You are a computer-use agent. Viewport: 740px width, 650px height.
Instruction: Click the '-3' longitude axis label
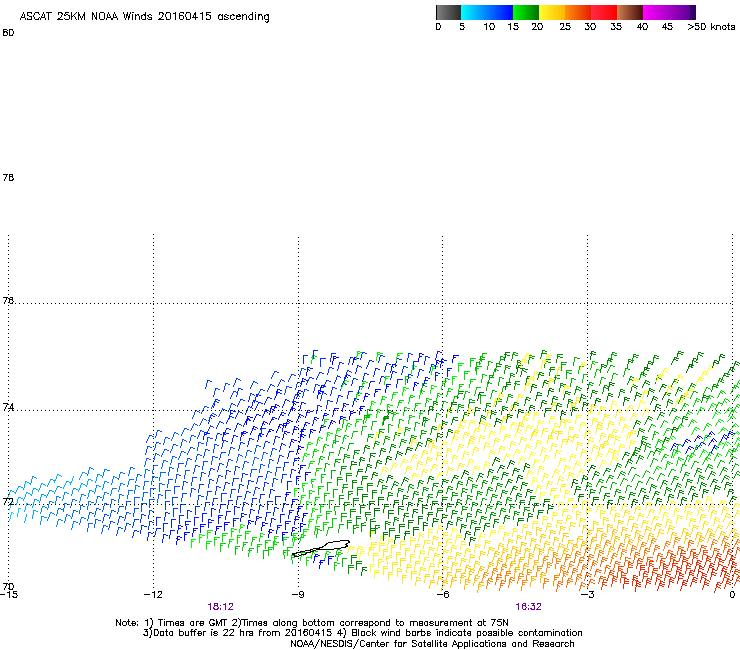(x=587, y=595)
